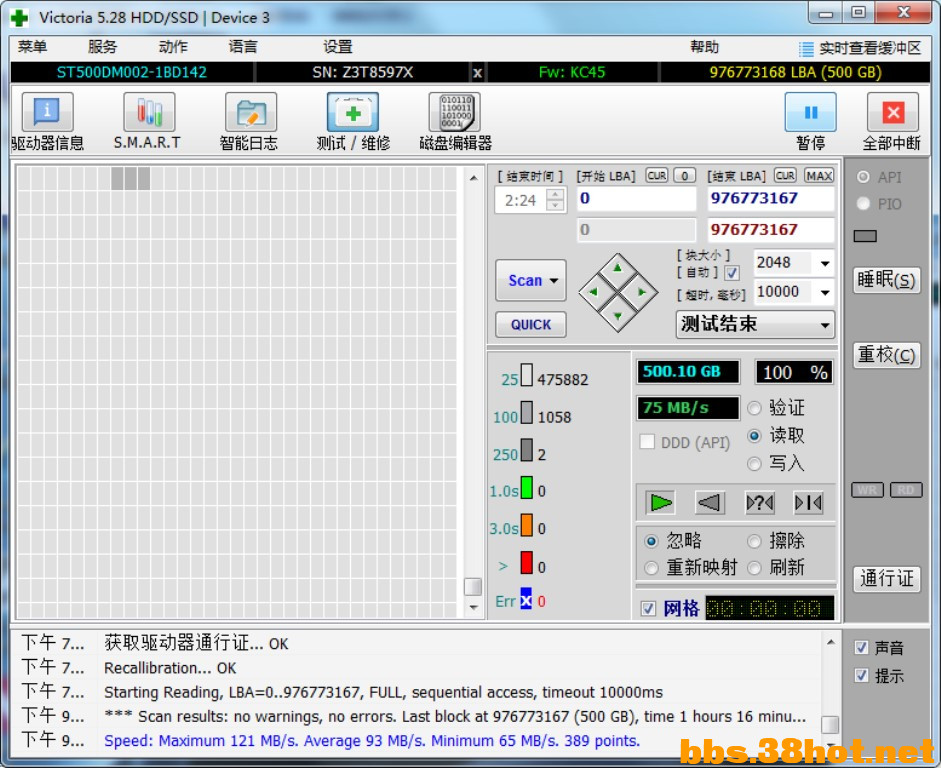Click the blue Err block marker
Screen dimensions: 941x768
526,599
